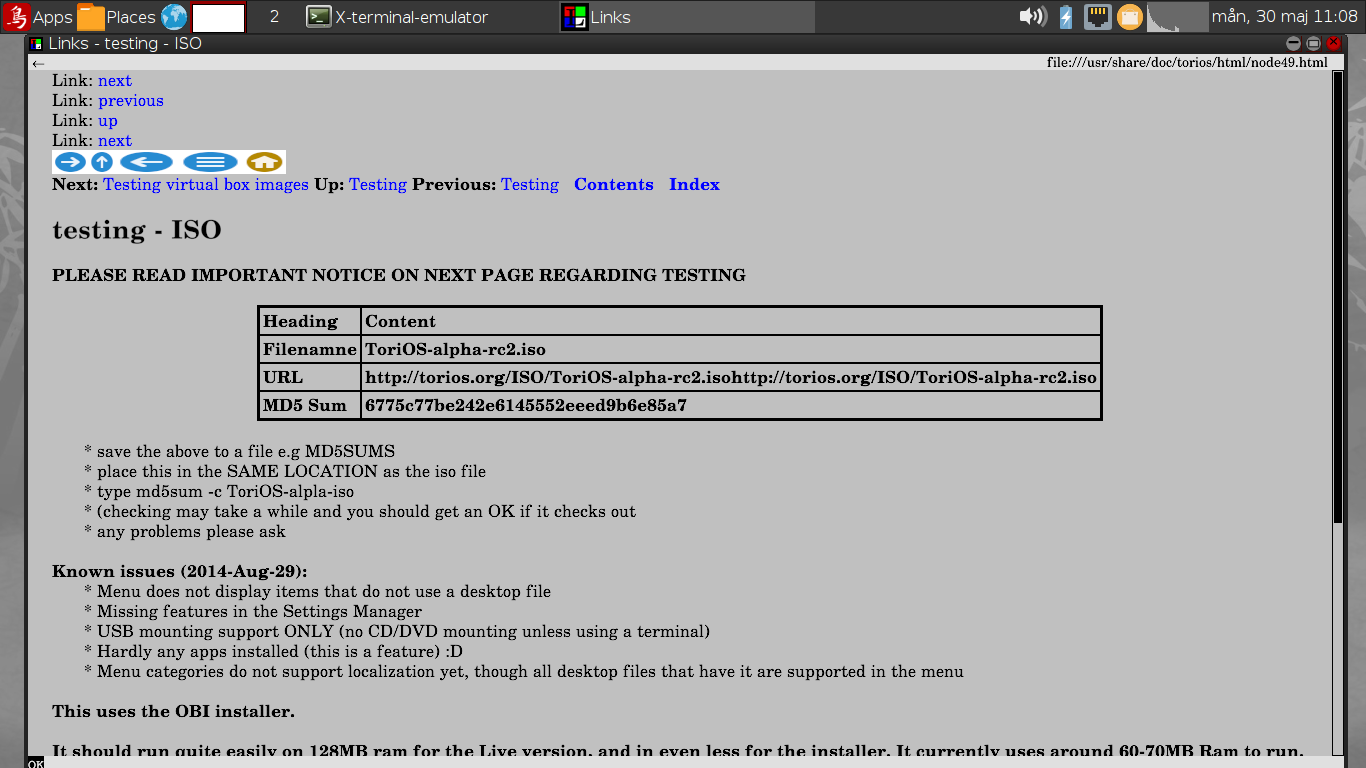Open the bold 'Contents' link

[613, 184]
